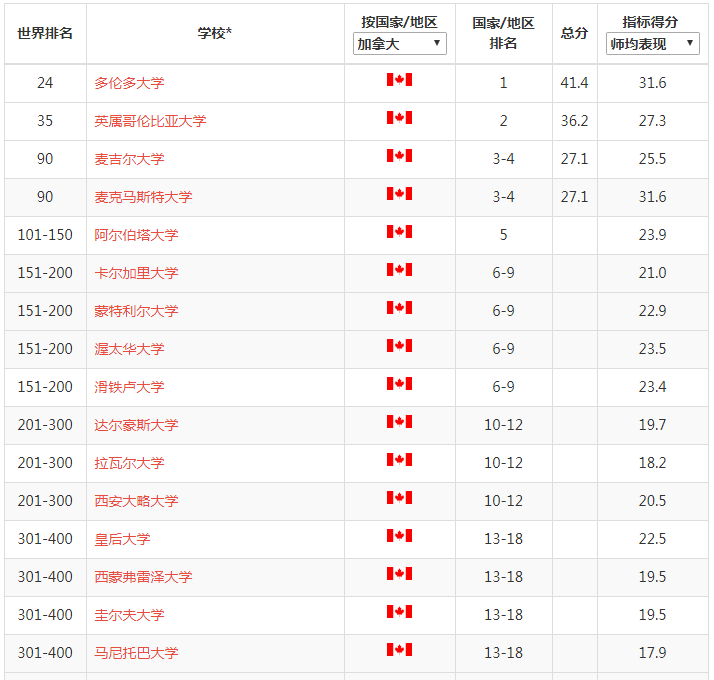Click the Canada flag in 达尔豪斯大学 row

click(399, 422)
